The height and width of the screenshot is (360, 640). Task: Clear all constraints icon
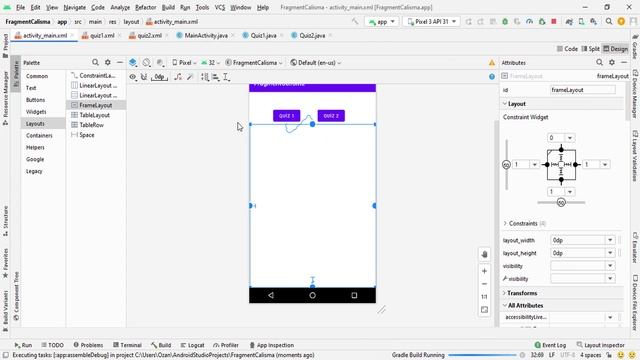178,77
